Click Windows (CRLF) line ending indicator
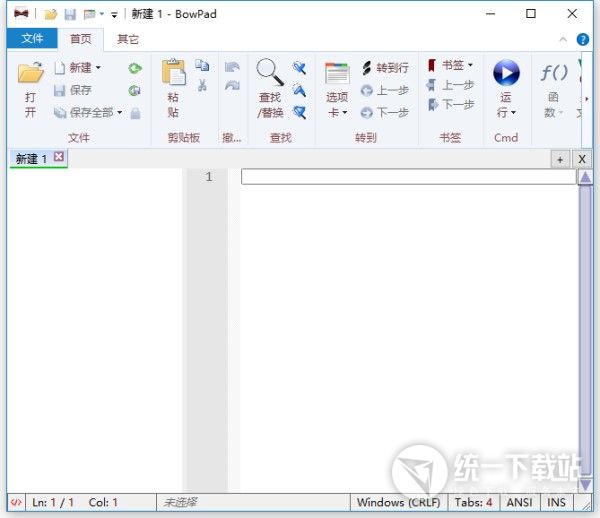Image resolution: width=600 pixels, height=518 pixels. pyautogui.click(x=397, y=502)
